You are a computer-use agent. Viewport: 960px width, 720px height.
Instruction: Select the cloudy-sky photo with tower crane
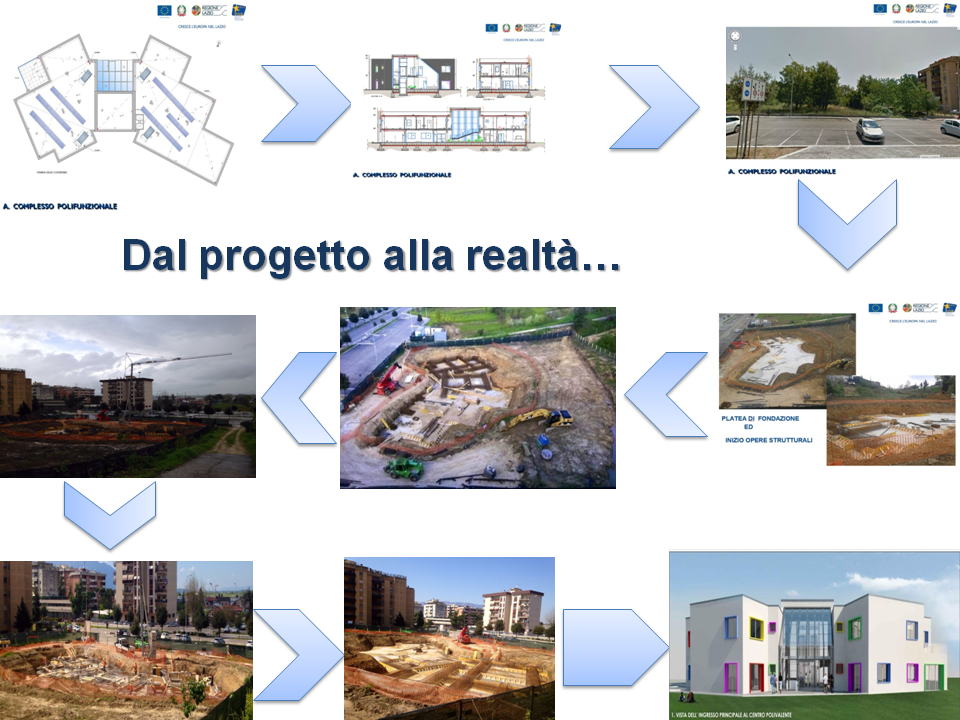127,396
